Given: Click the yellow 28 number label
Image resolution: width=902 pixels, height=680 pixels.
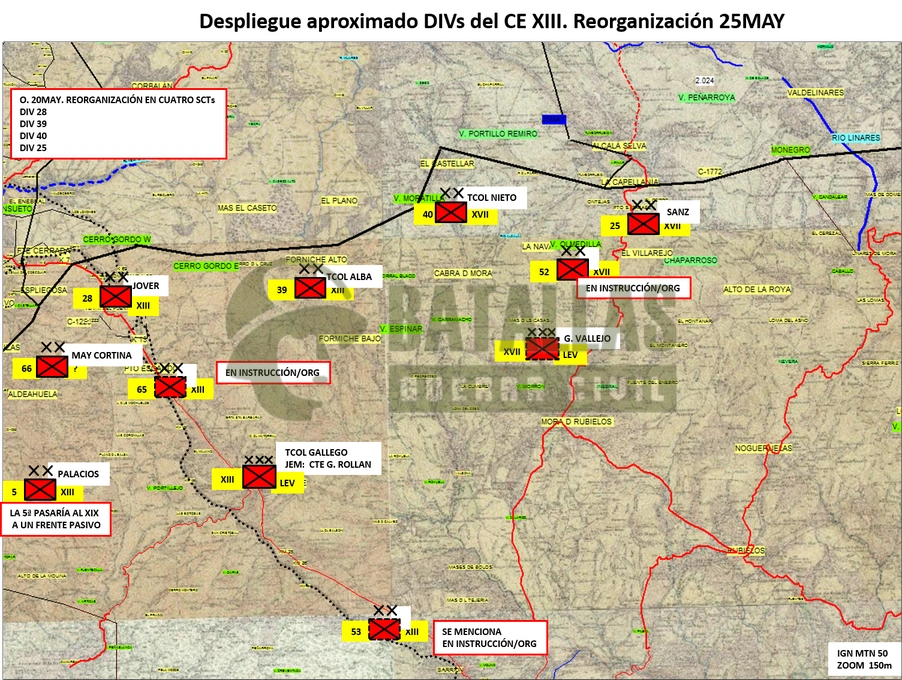Looking at the screenshot, I should (x=87, y=298).
